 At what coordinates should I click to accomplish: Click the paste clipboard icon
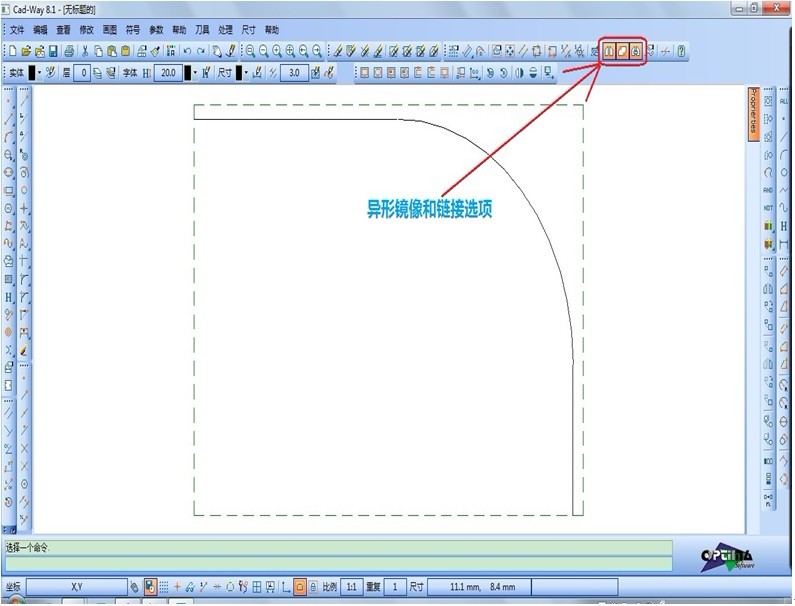click(x=112, y=51)
